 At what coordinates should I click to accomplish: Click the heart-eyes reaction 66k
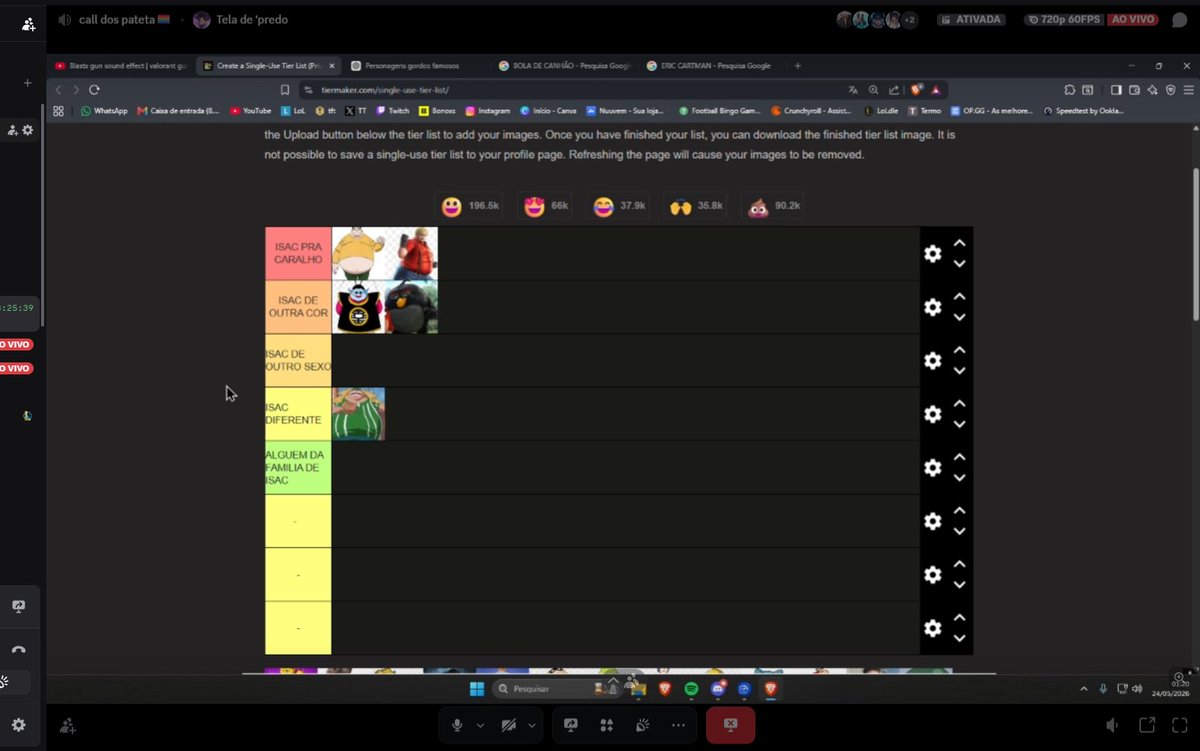click(x=546, y=206)
